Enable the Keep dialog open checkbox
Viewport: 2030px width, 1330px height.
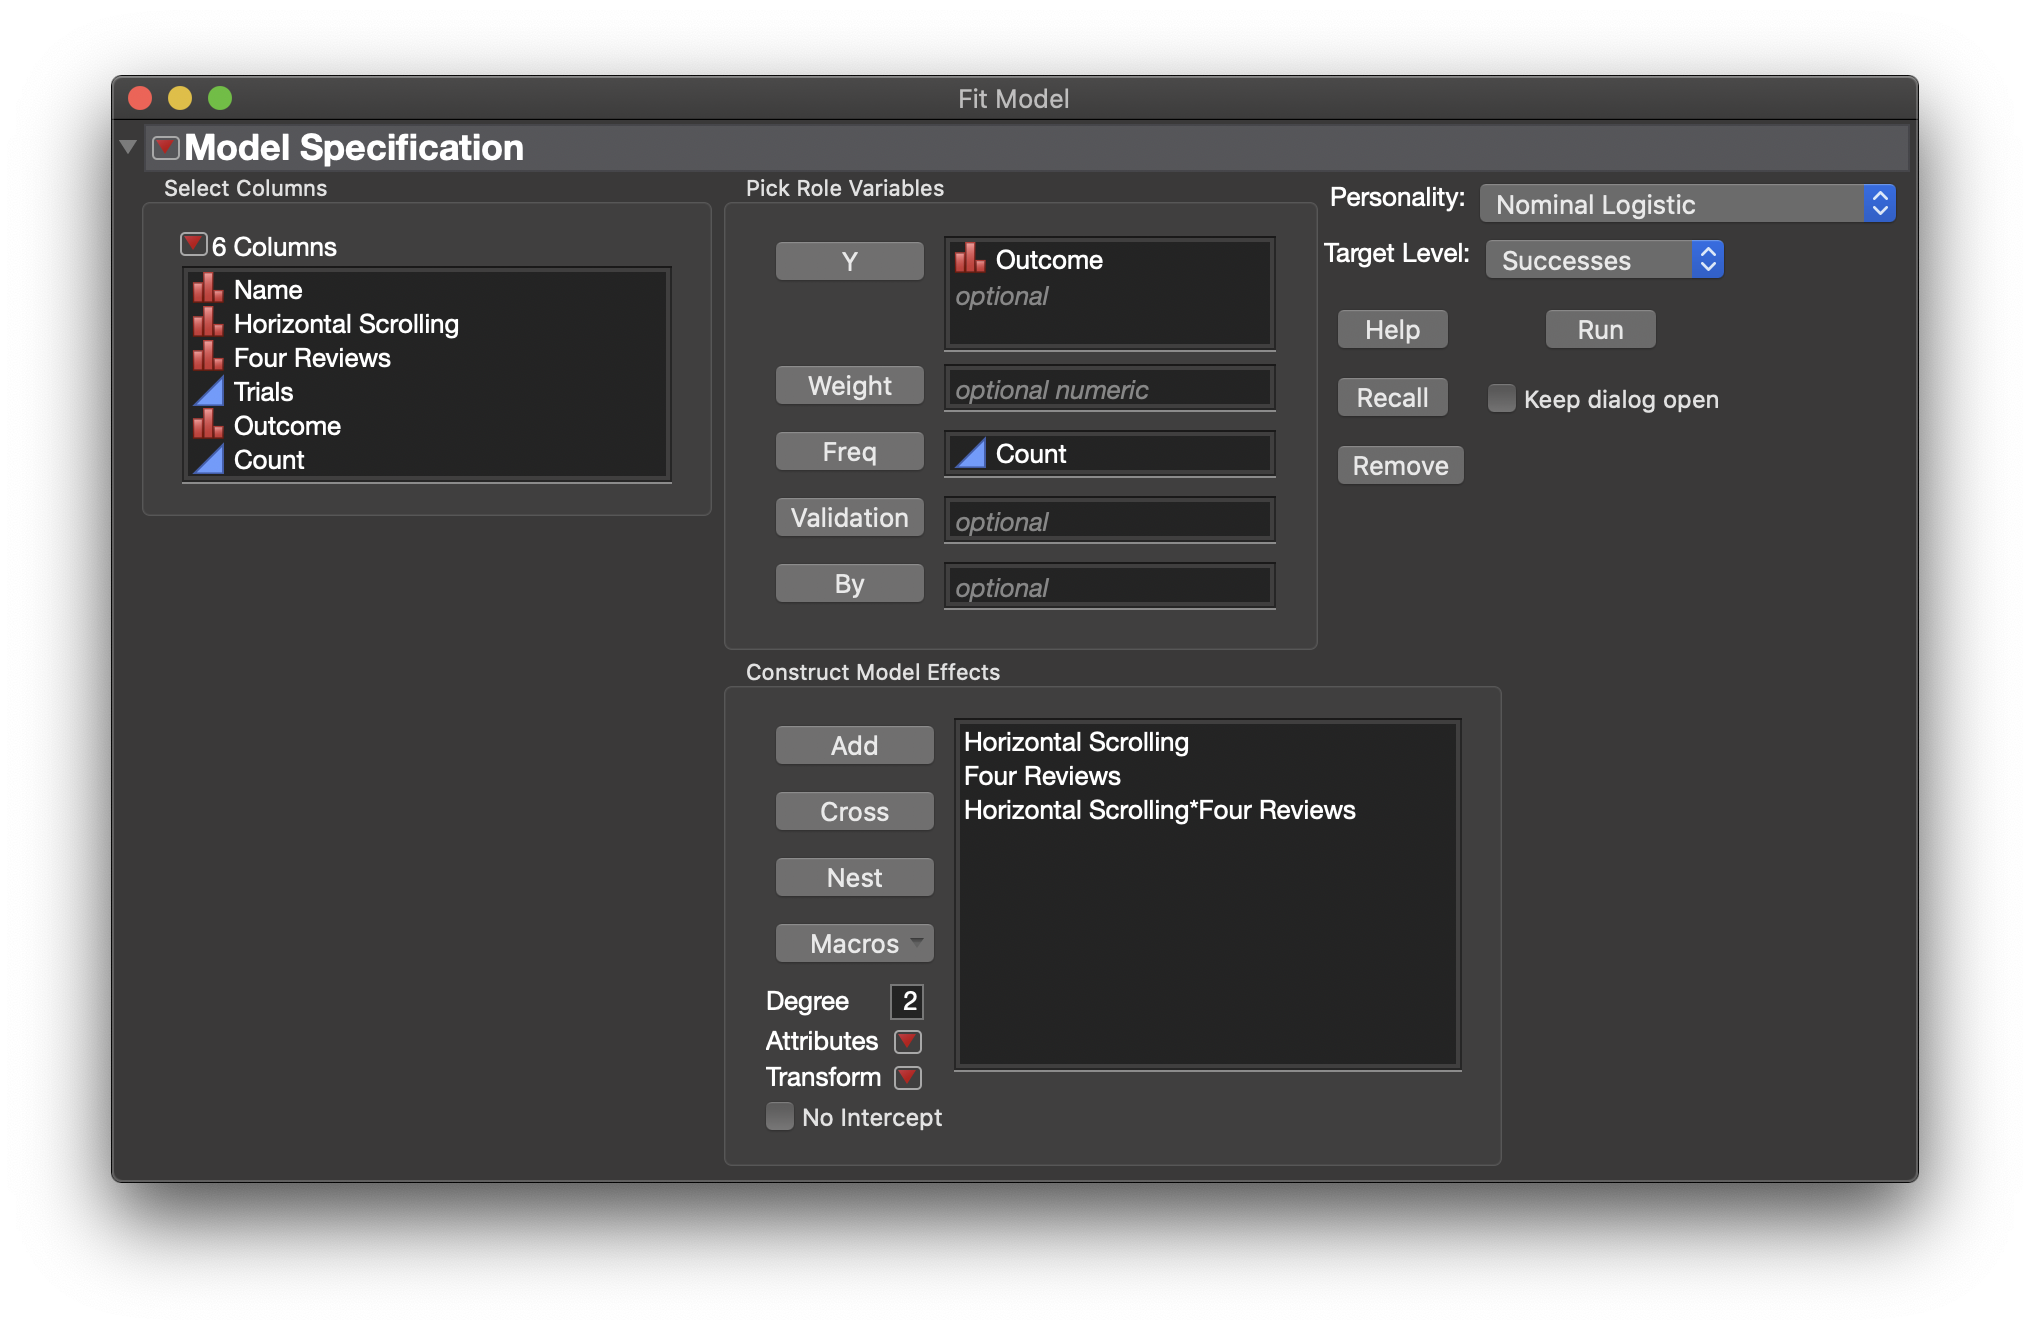click(x=1501, y=399)
